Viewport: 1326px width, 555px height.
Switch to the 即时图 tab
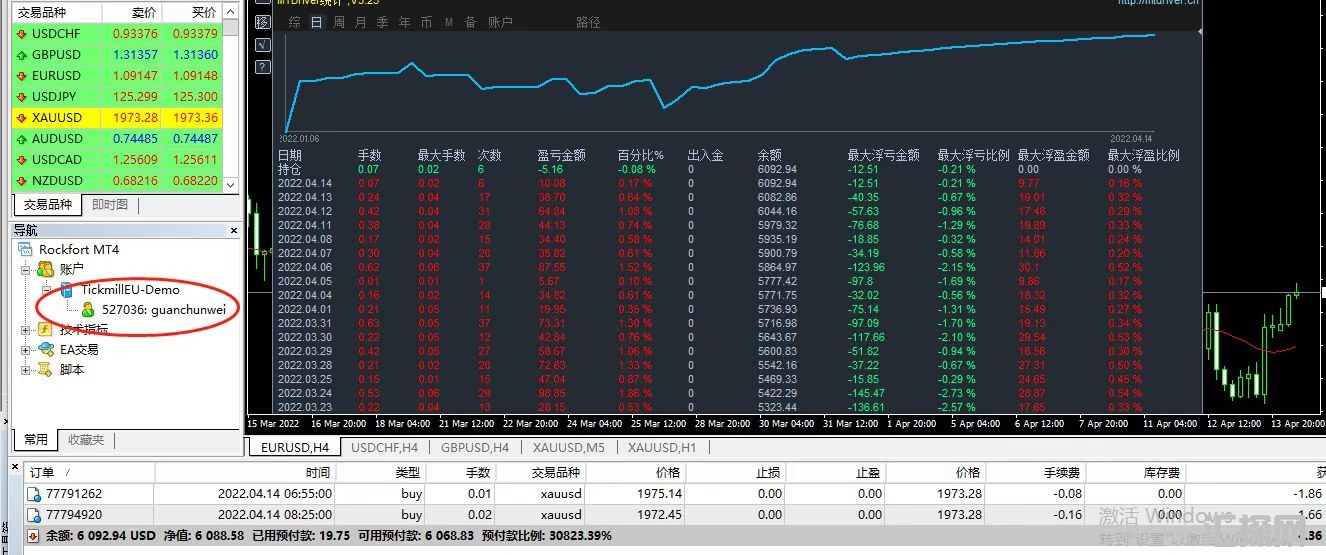[110, 204]
